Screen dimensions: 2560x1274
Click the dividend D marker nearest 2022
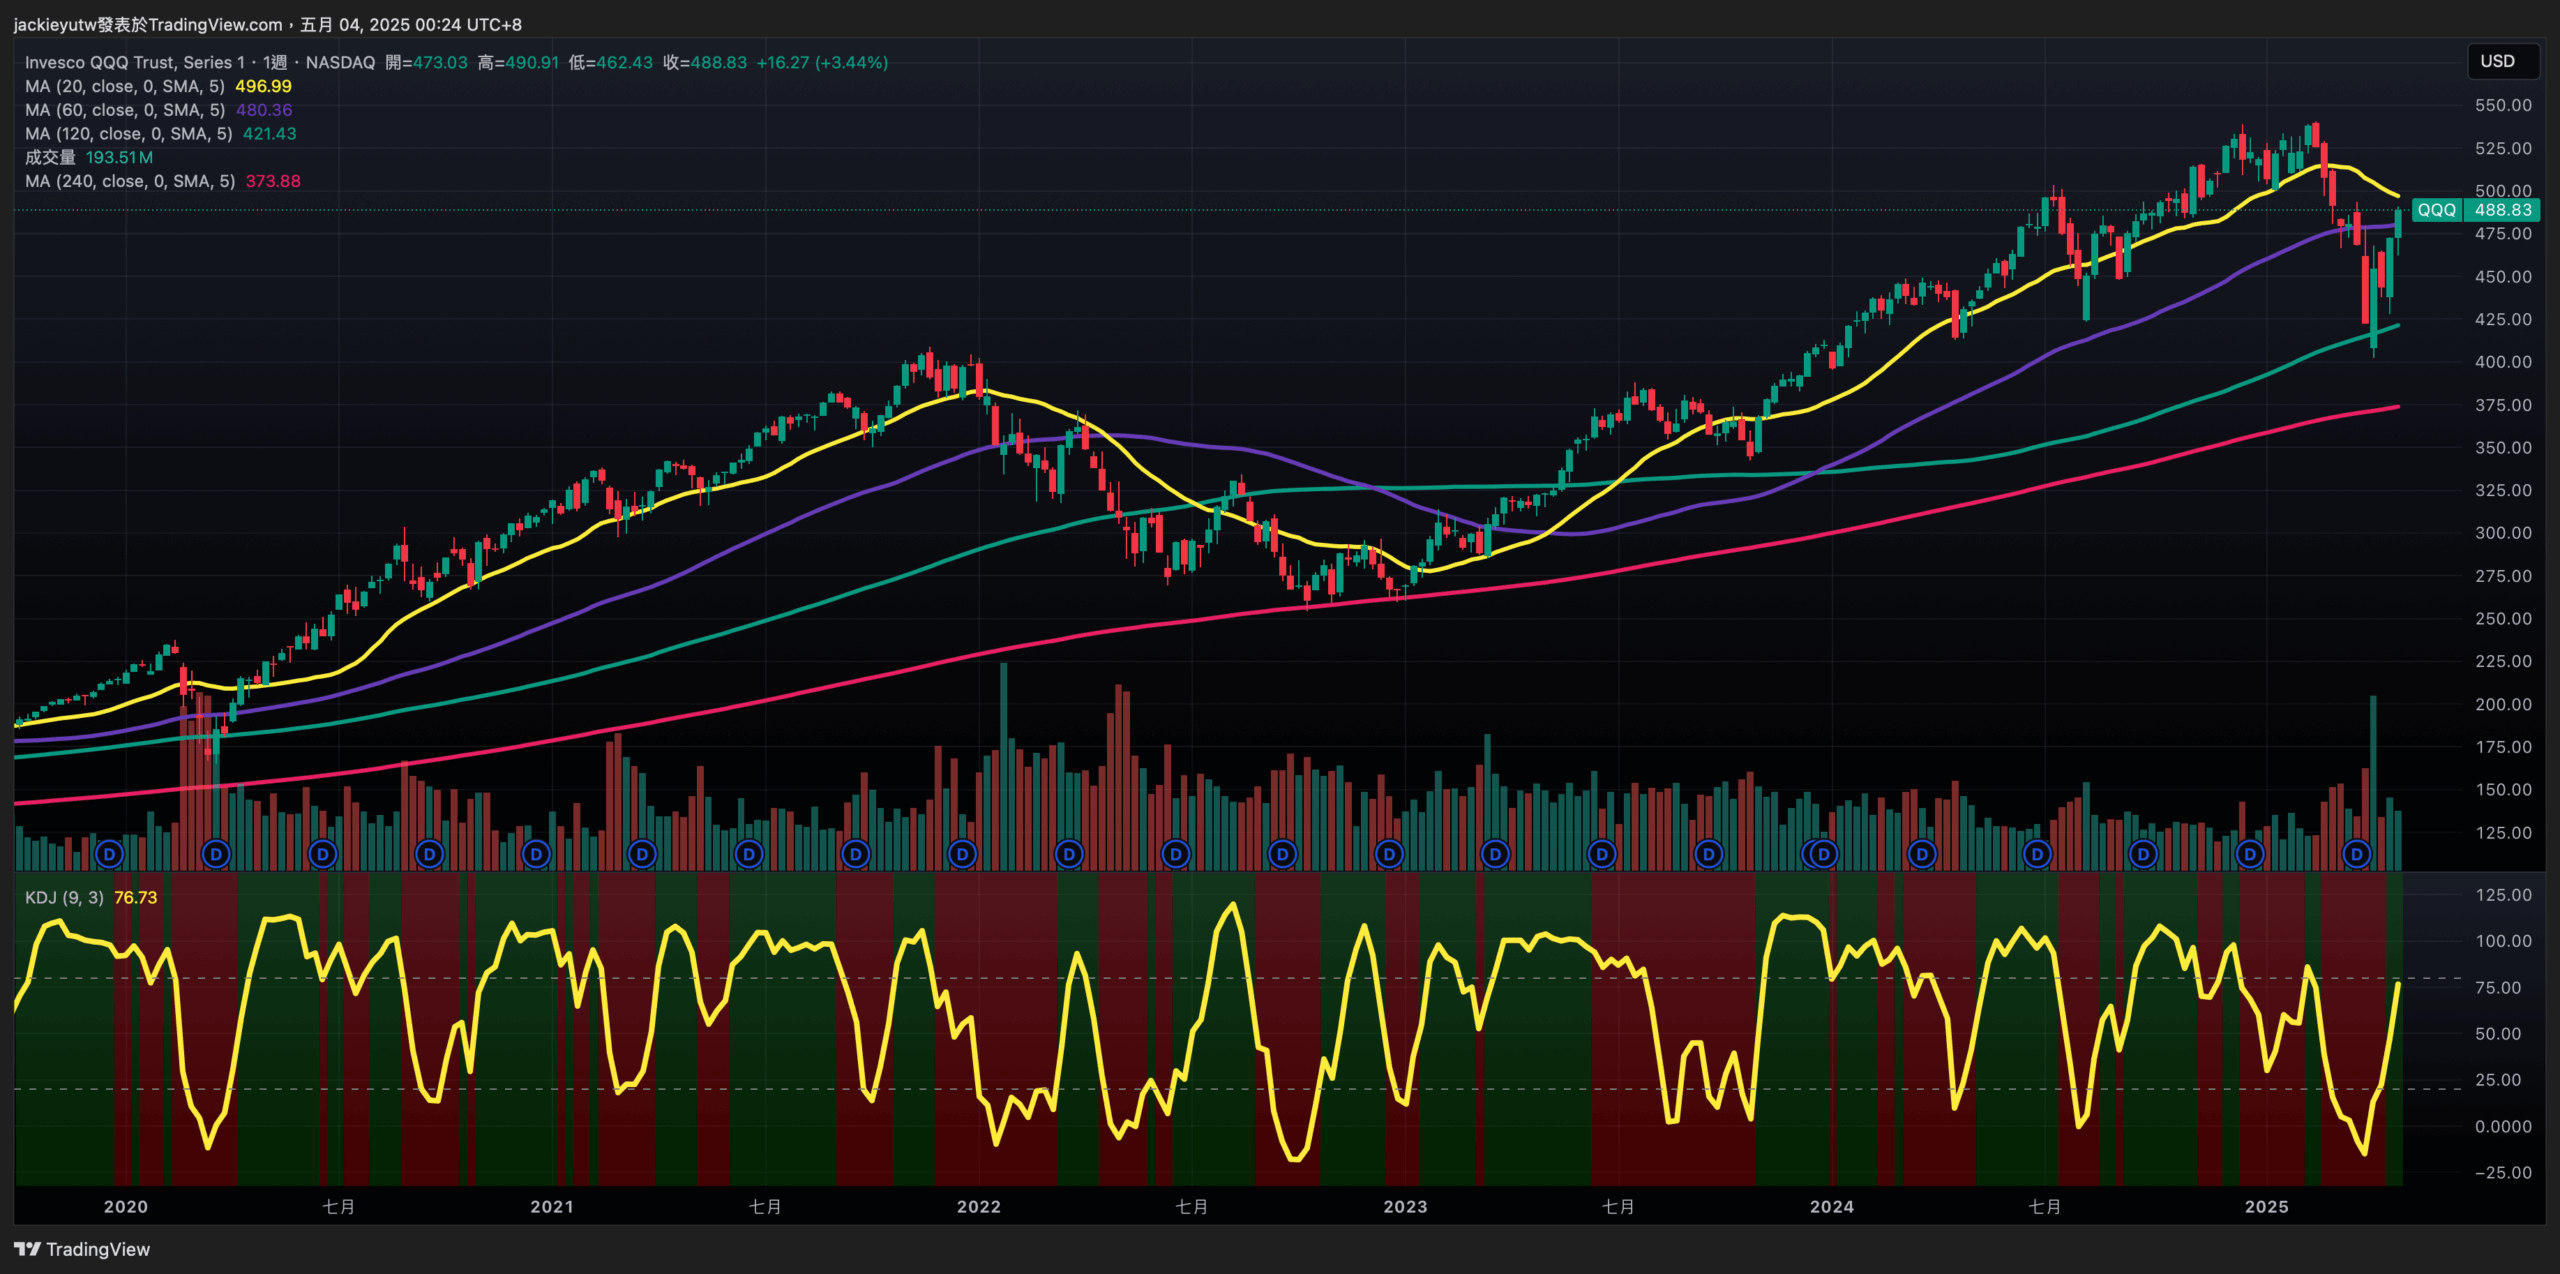coord(962,854)
